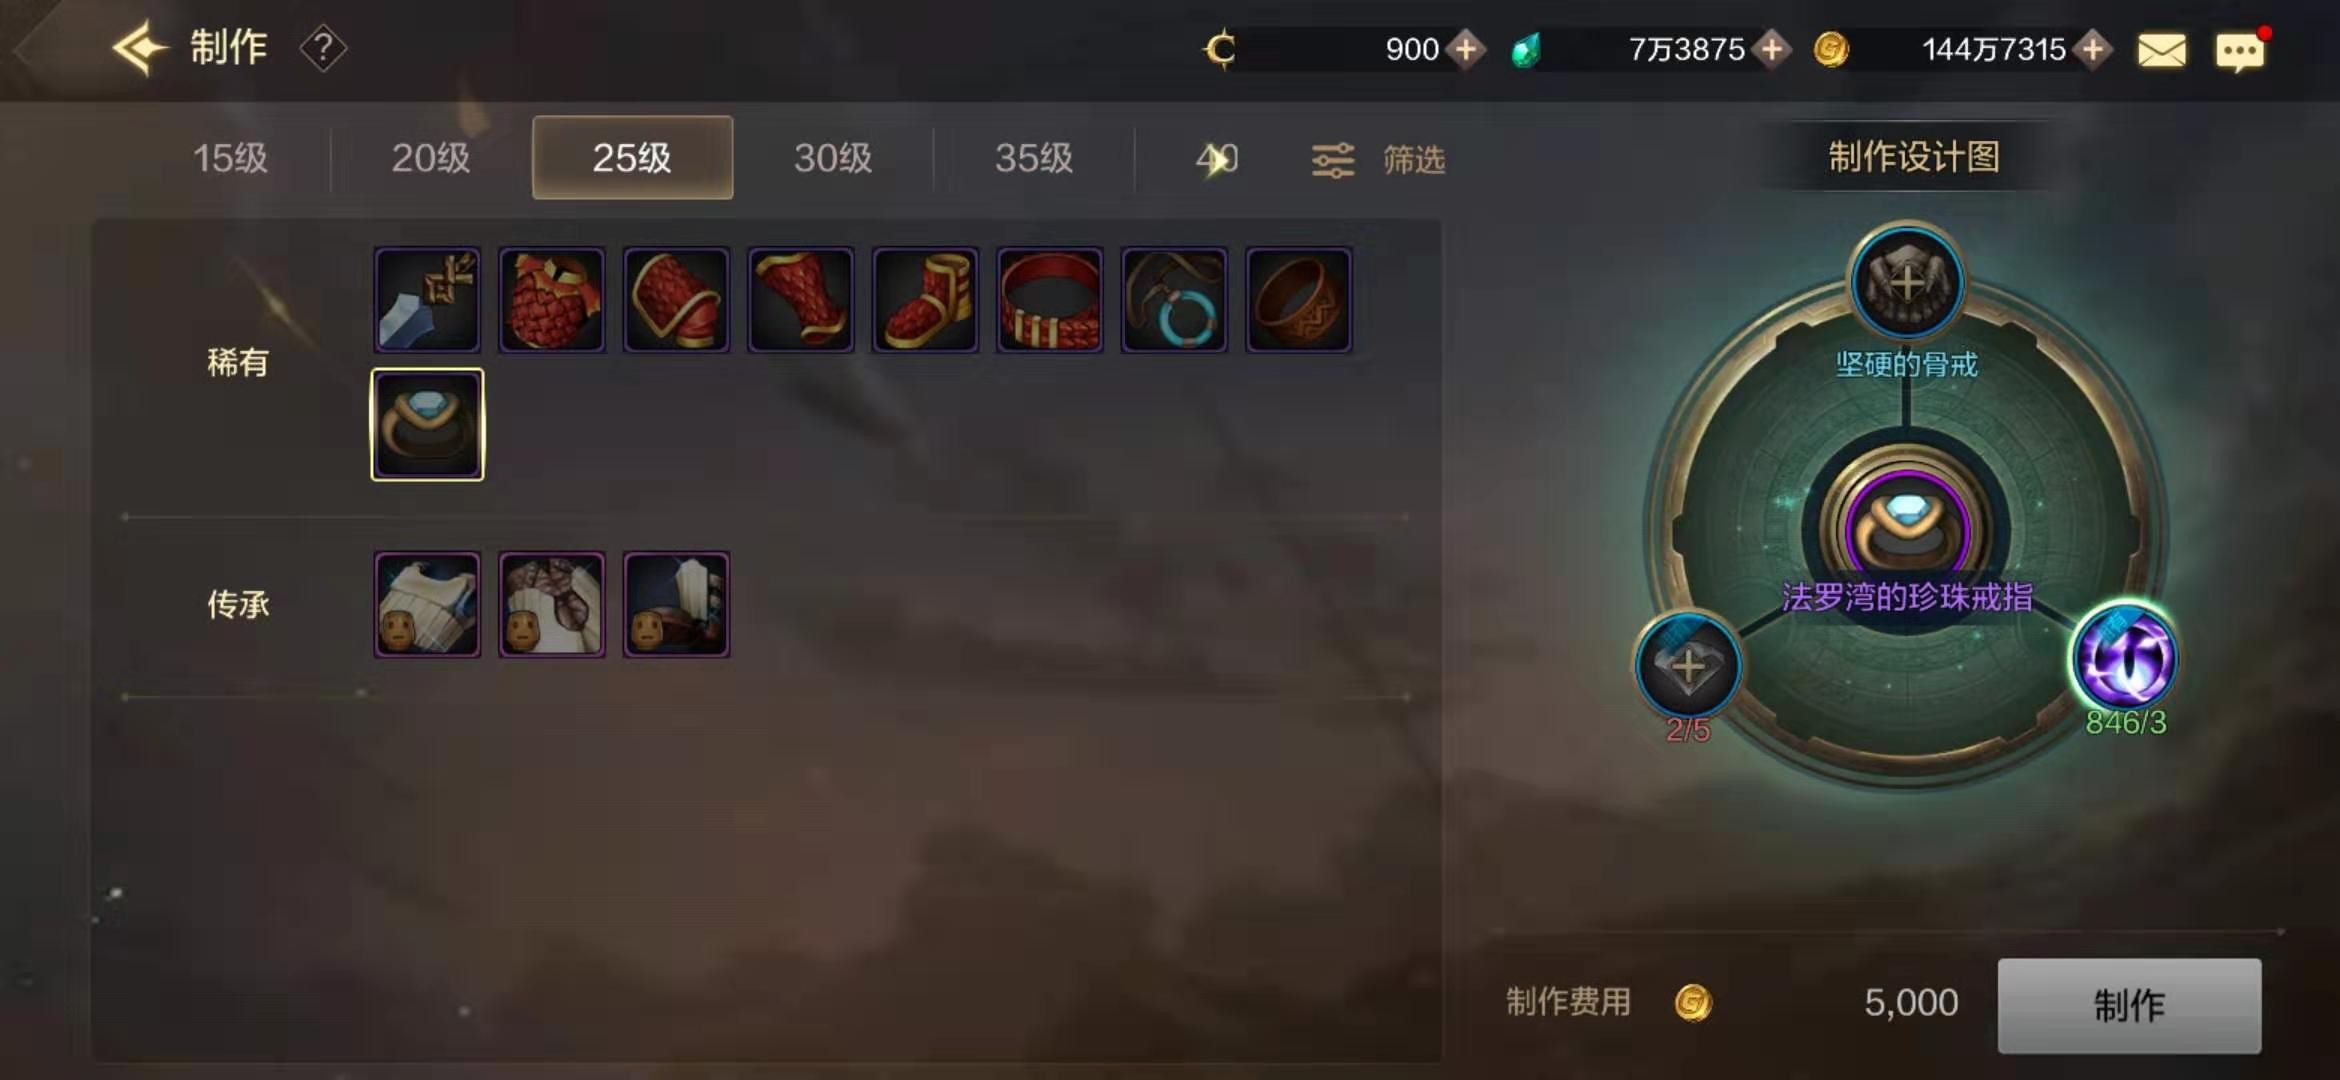Add gold using plus beside 144万7315

[x=2093, y=49]
